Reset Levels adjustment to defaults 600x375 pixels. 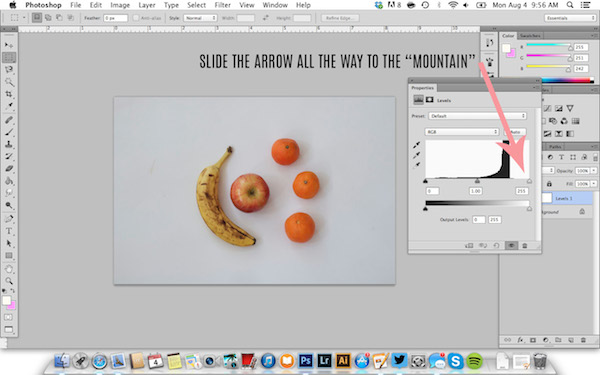(496, 246)
